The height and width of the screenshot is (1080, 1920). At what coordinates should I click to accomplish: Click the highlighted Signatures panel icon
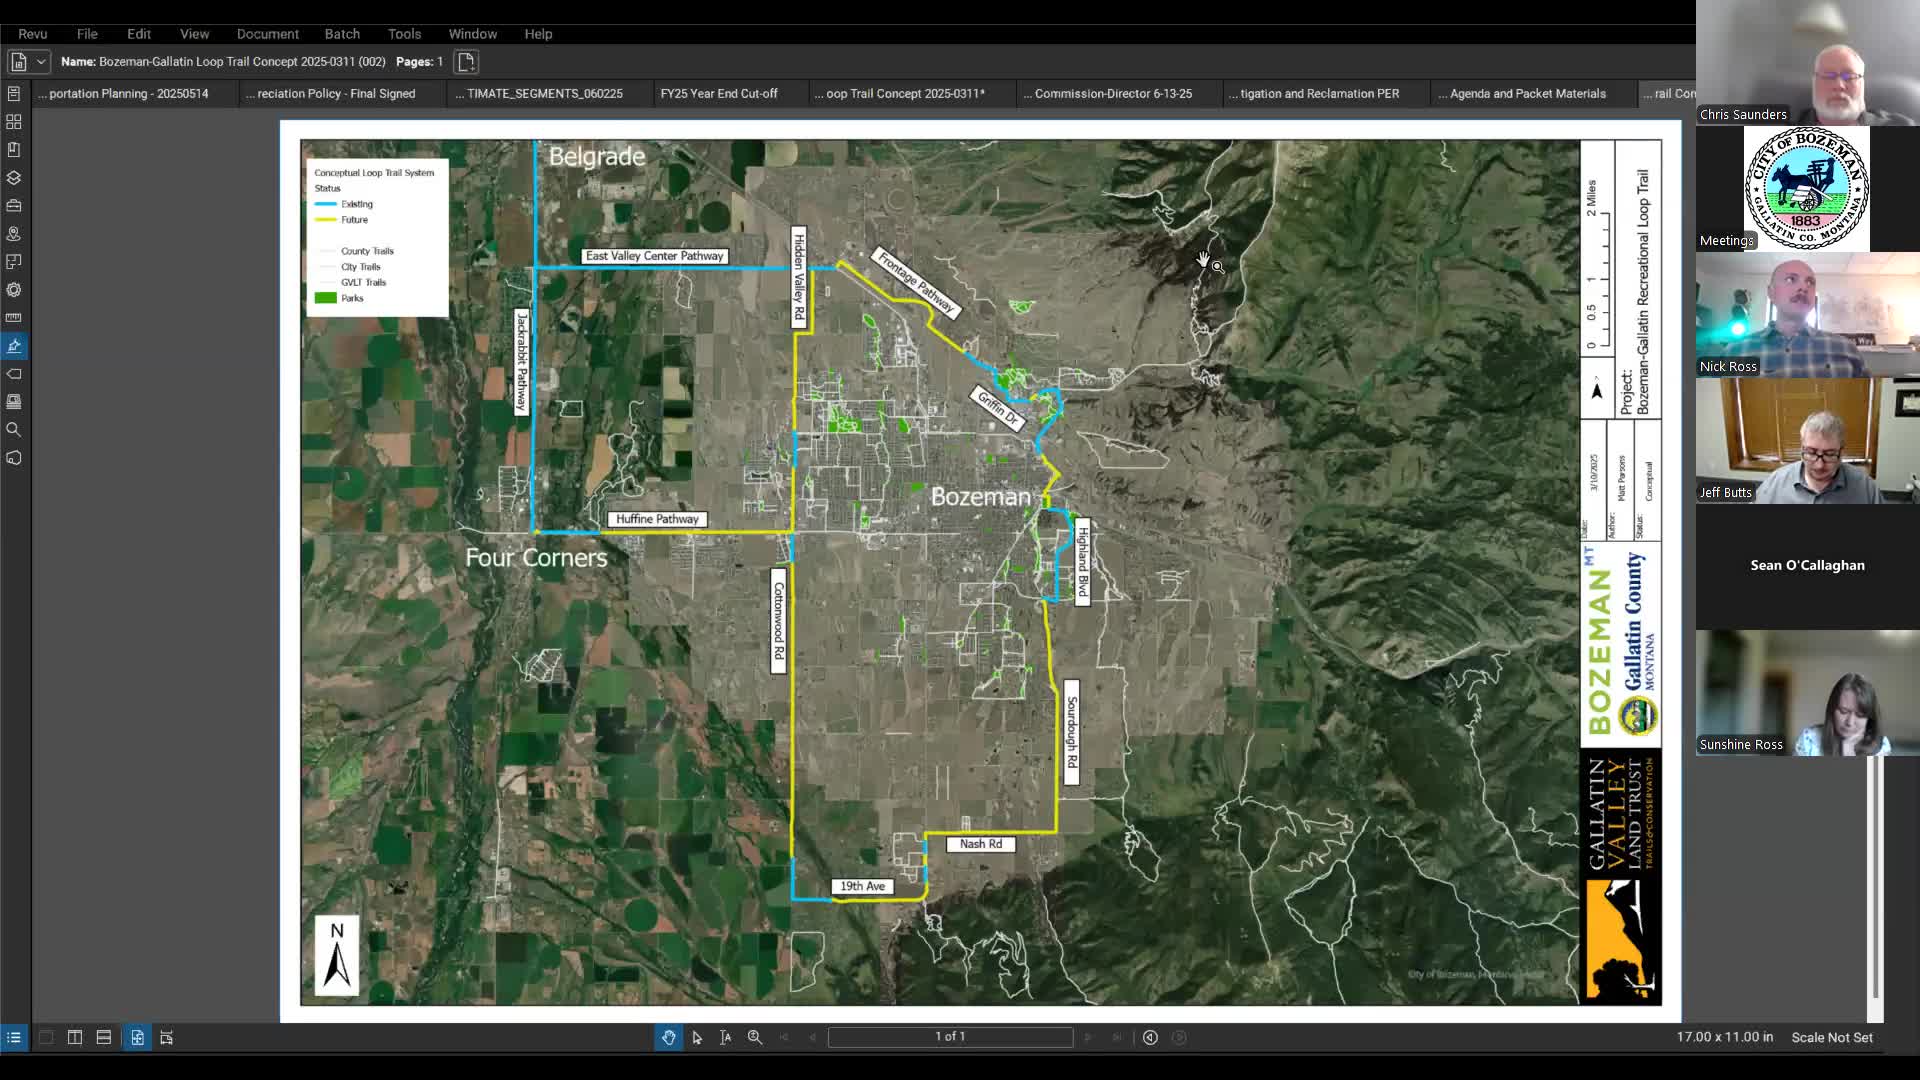pyautogui.click(x=14, y=345)
